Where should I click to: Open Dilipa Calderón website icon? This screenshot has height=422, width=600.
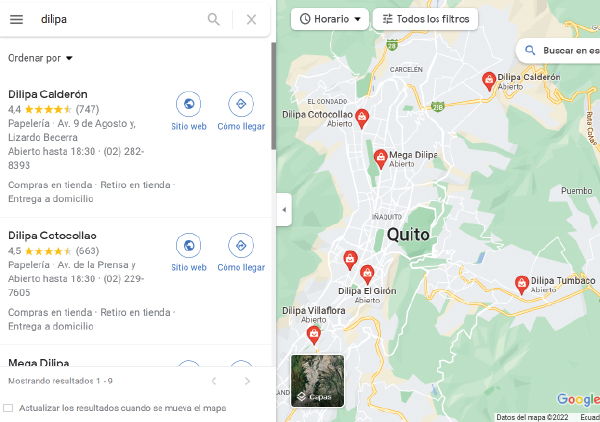pos(189,104)
